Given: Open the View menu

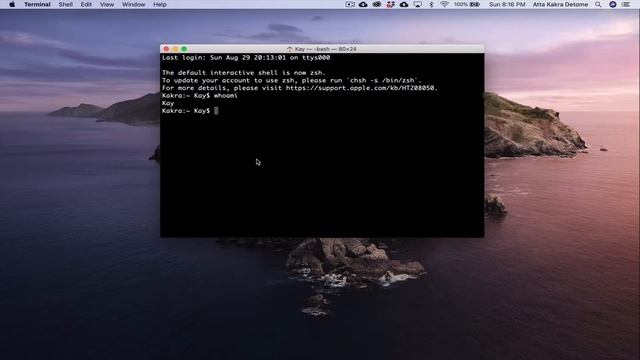Looking at the screenshot, I should tap(107, 4).
